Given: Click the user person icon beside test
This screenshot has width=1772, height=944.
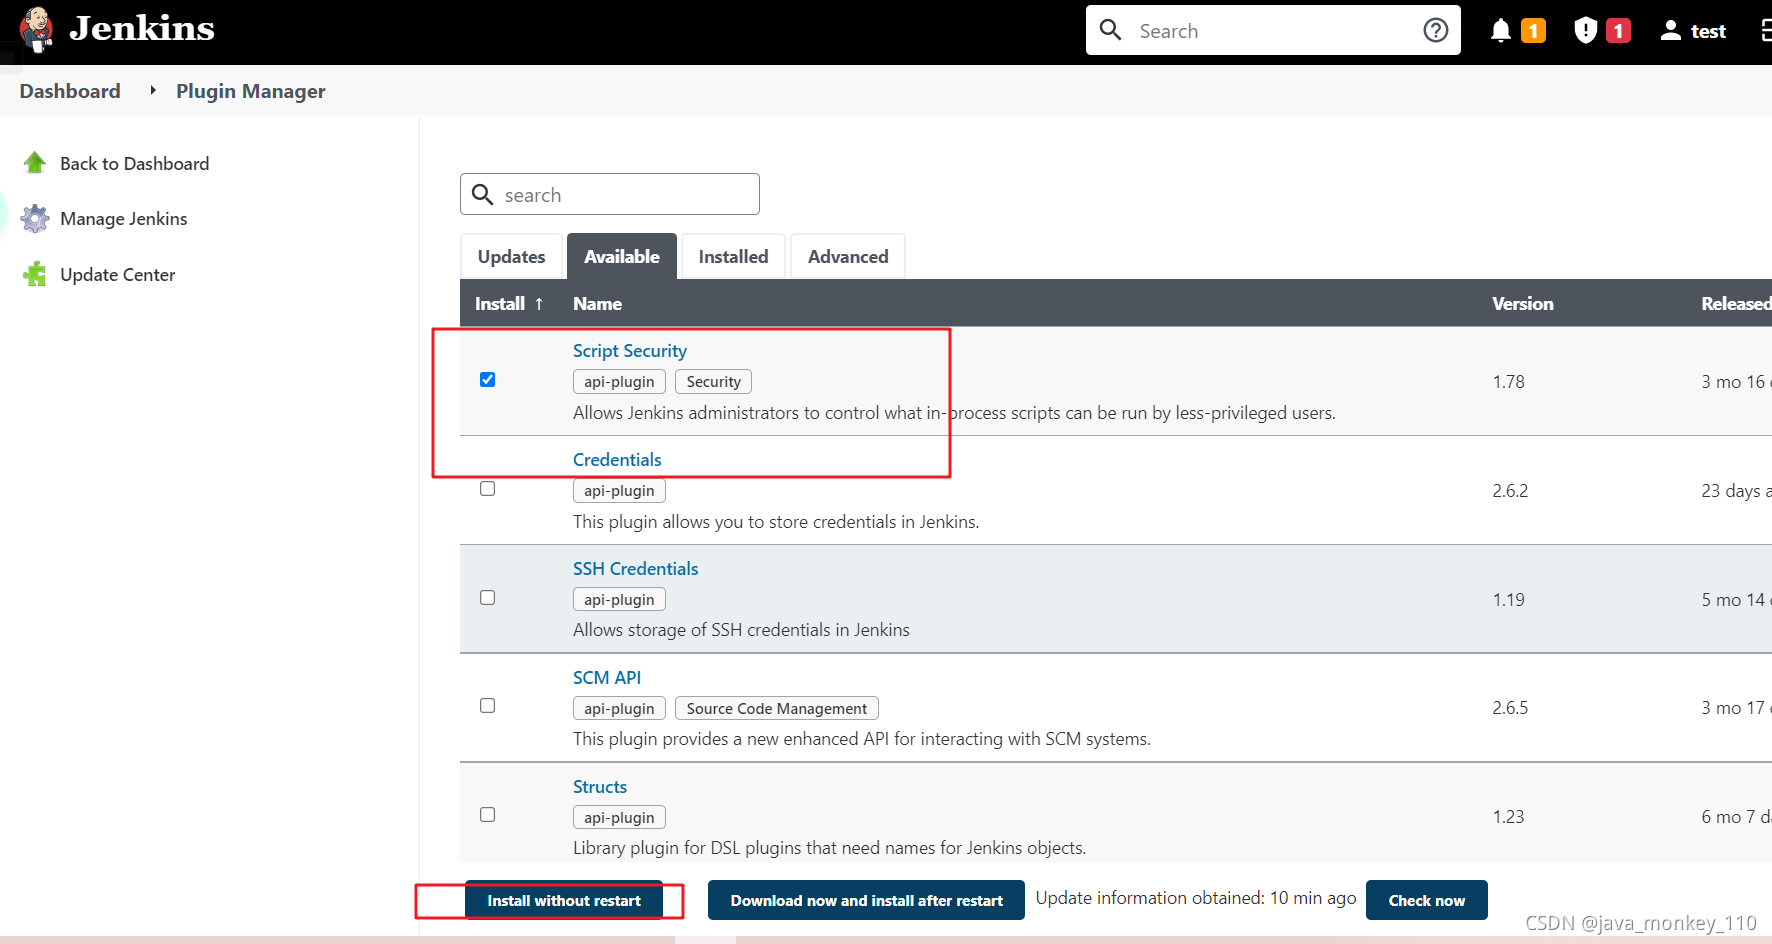Looking at the screenshot, I should (1670, 30).
